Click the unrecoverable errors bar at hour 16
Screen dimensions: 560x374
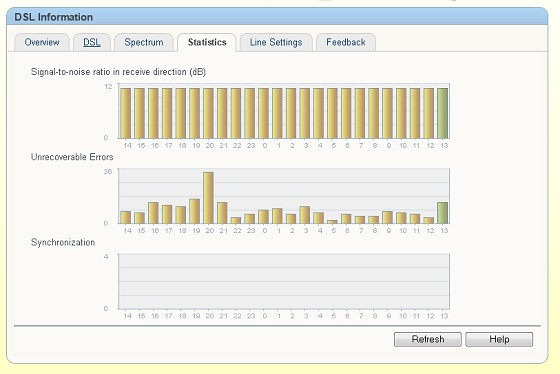coord(153,213)
